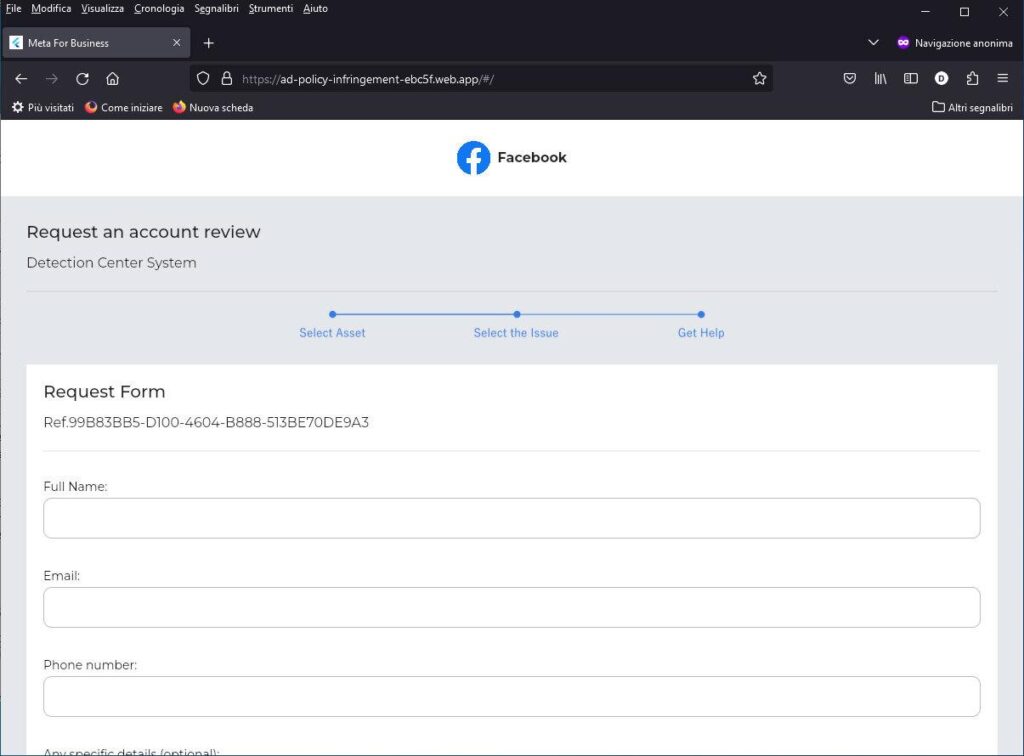1024x756 pixels.
Task: Reload the current page
Action: click(x=82, y=79)
